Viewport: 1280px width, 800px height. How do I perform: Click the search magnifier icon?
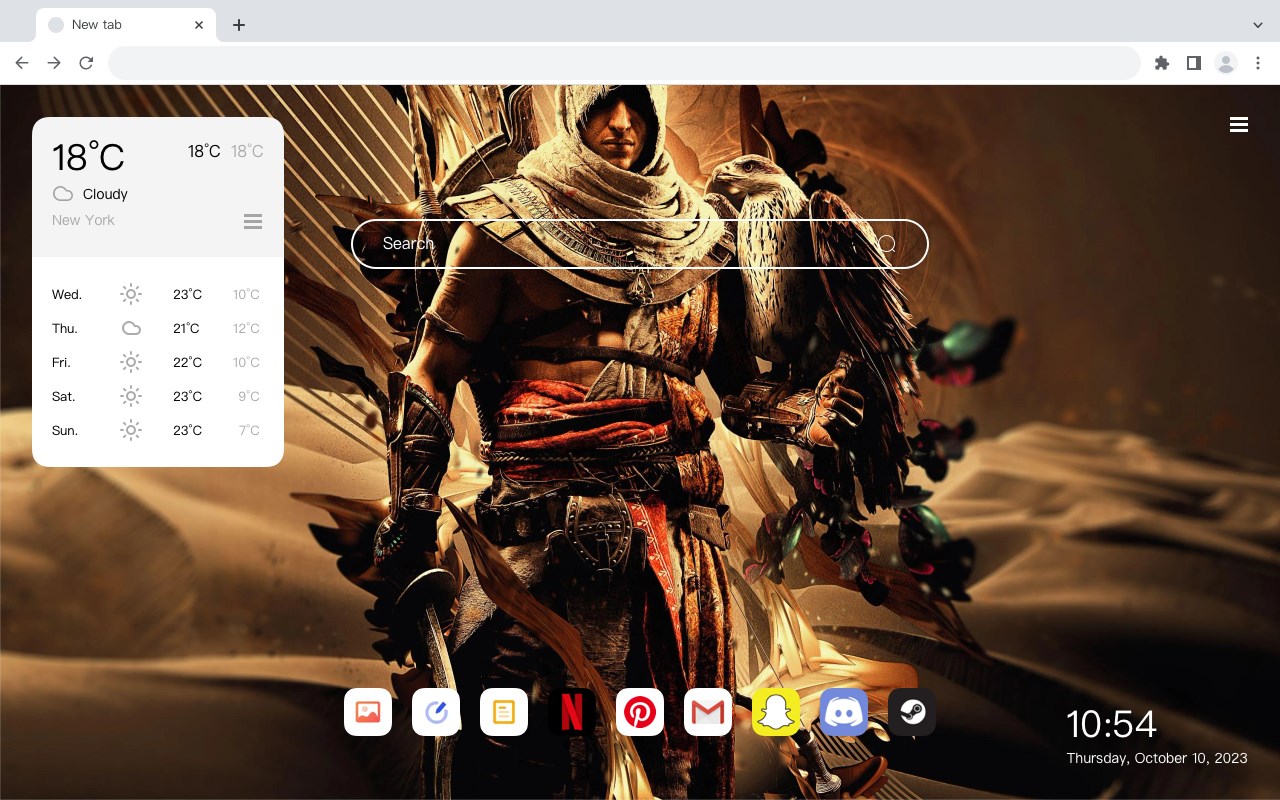pyautogui.click(x=887, y=244)
